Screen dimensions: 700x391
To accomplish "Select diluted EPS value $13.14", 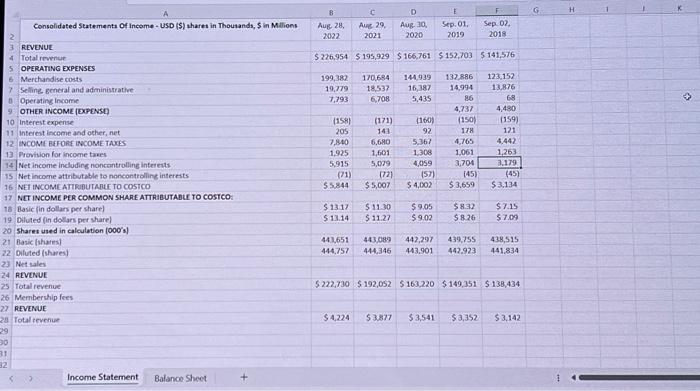I will 336,218.
